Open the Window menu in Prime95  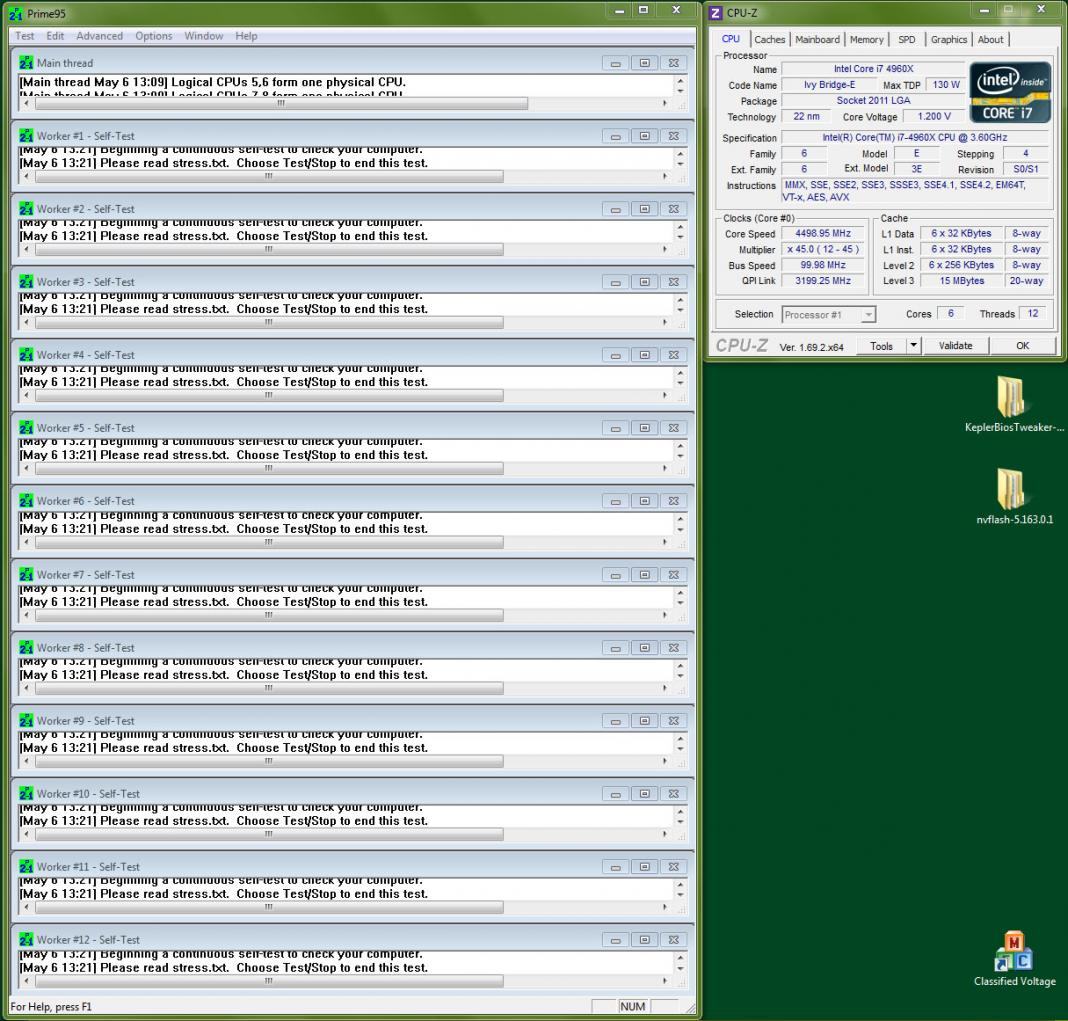[204, 36]
